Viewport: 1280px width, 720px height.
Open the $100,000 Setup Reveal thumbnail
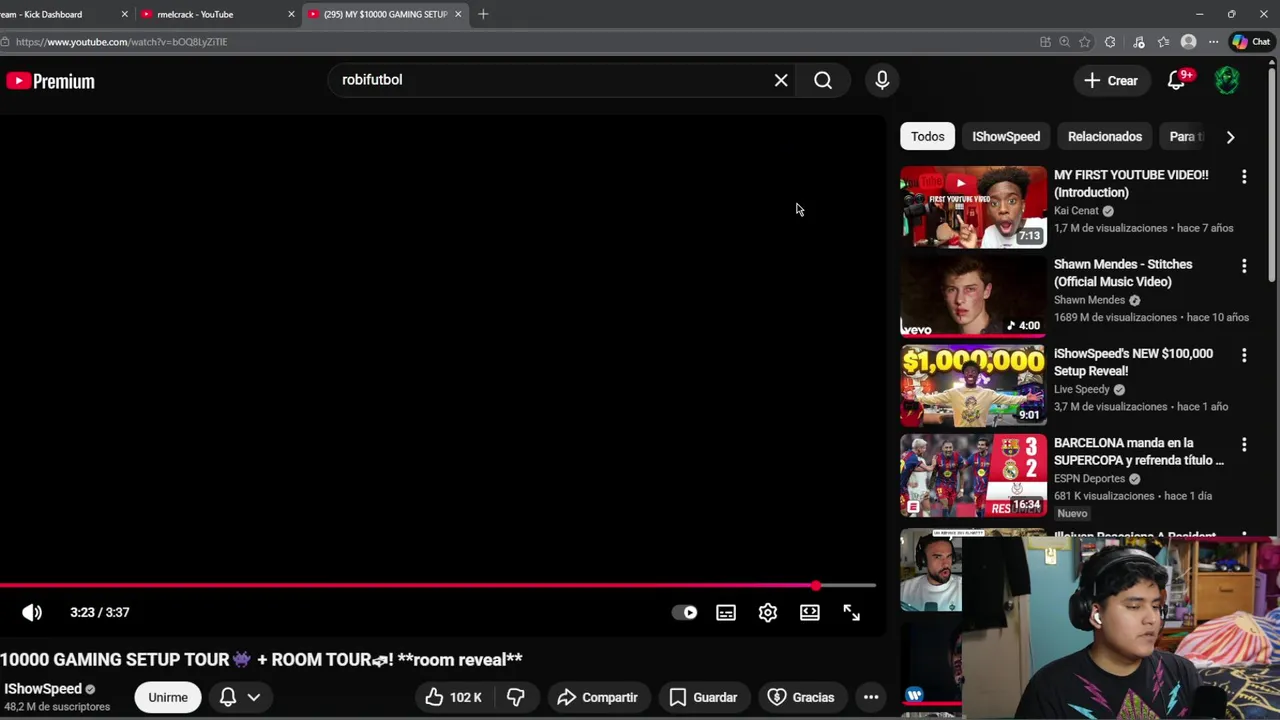coord(973,385)
